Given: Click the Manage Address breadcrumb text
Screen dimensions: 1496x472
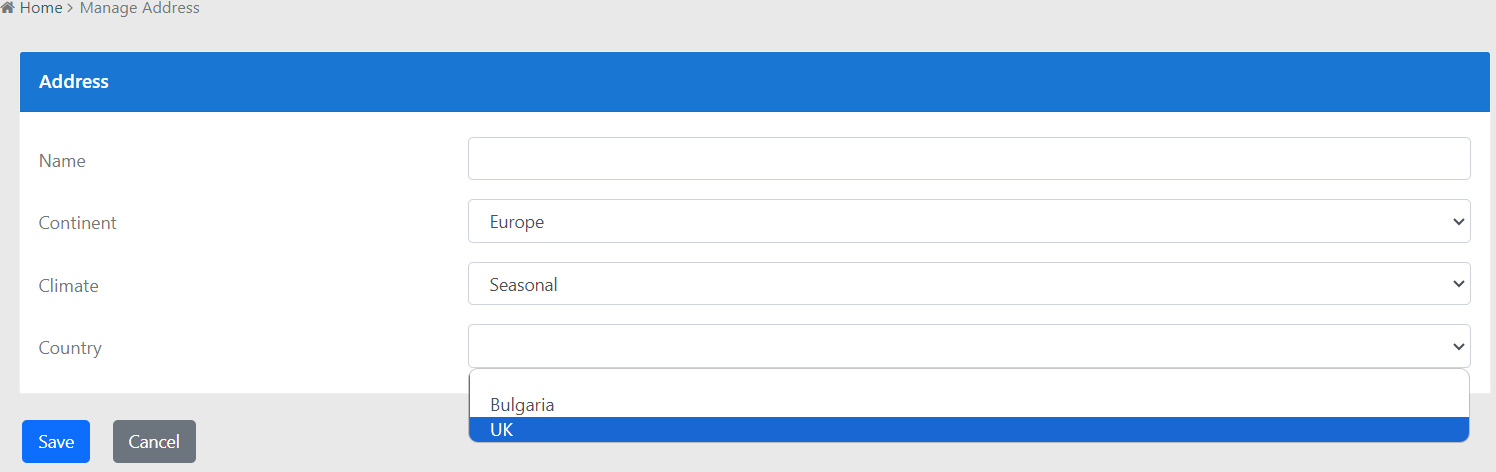Looking at the screenshot, I should [139, 8].
